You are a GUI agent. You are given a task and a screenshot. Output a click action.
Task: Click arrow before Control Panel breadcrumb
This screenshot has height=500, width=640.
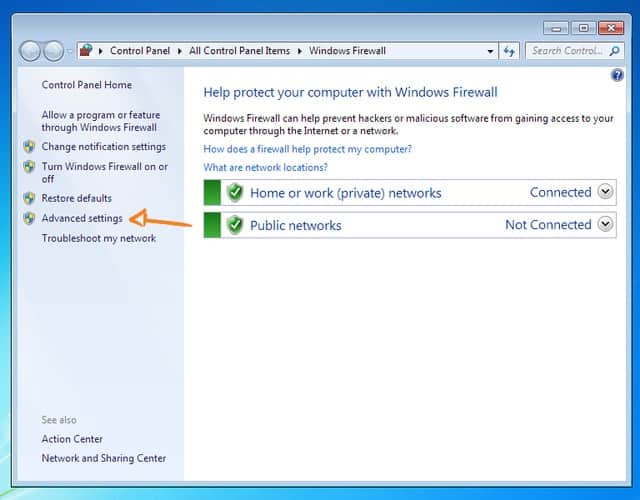pyautogui.click(x=100, y=51)
